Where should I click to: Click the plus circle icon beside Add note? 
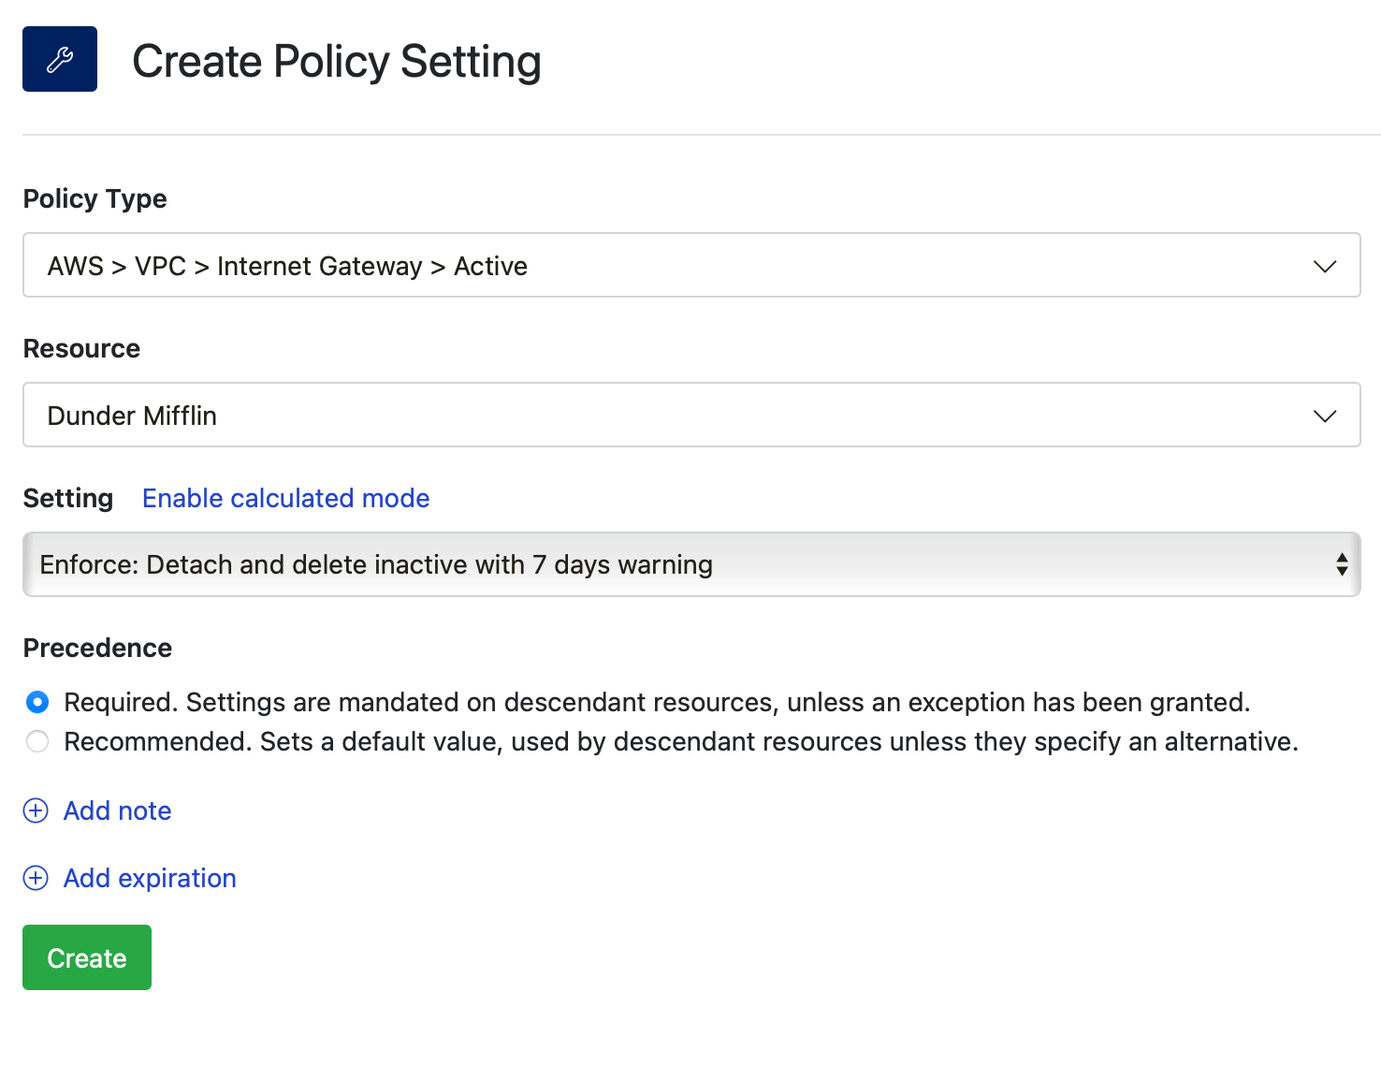tap(36, 811)
